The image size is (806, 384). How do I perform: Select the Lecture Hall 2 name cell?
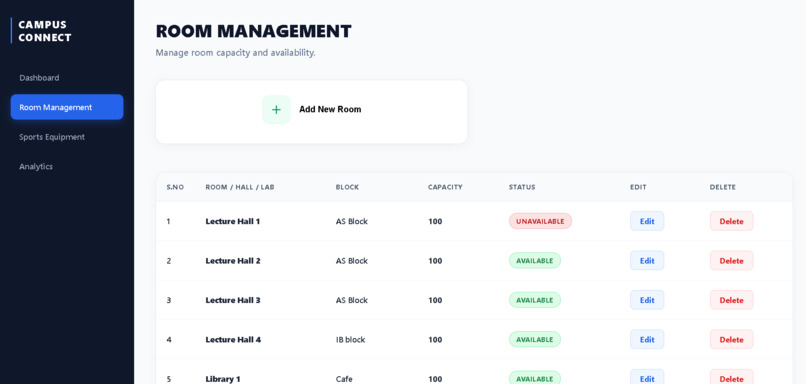click(x=233, y=261)
